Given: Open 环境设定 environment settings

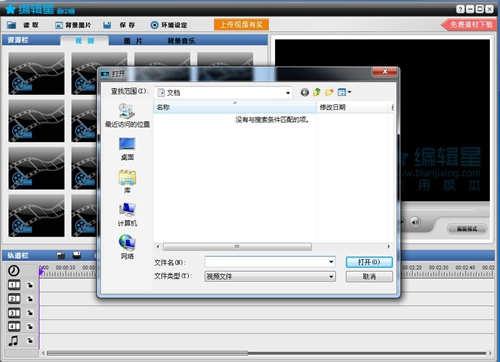Looking at the screenshot, I should click(x=169, y=25).
